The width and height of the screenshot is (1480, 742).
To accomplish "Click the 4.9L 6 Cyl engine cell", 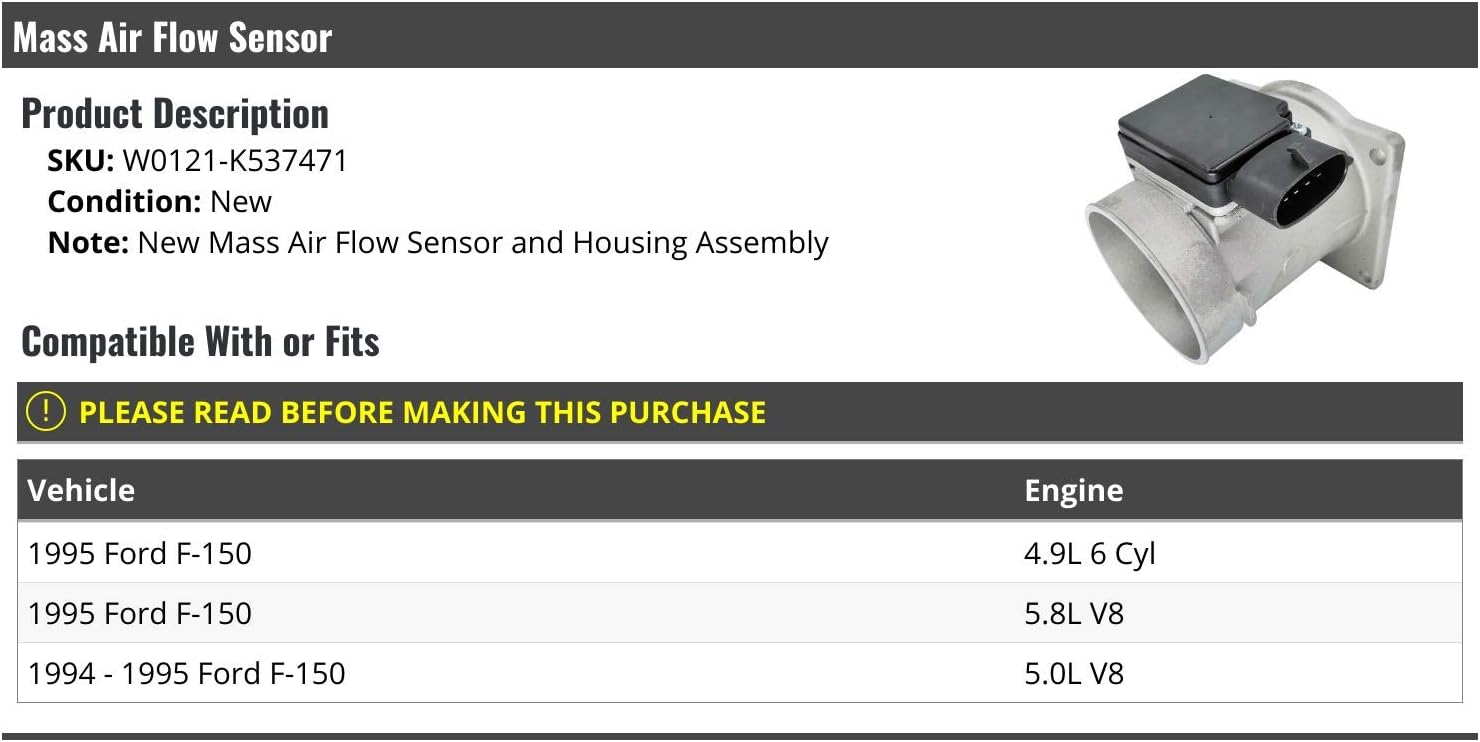I will [1089, 553].
